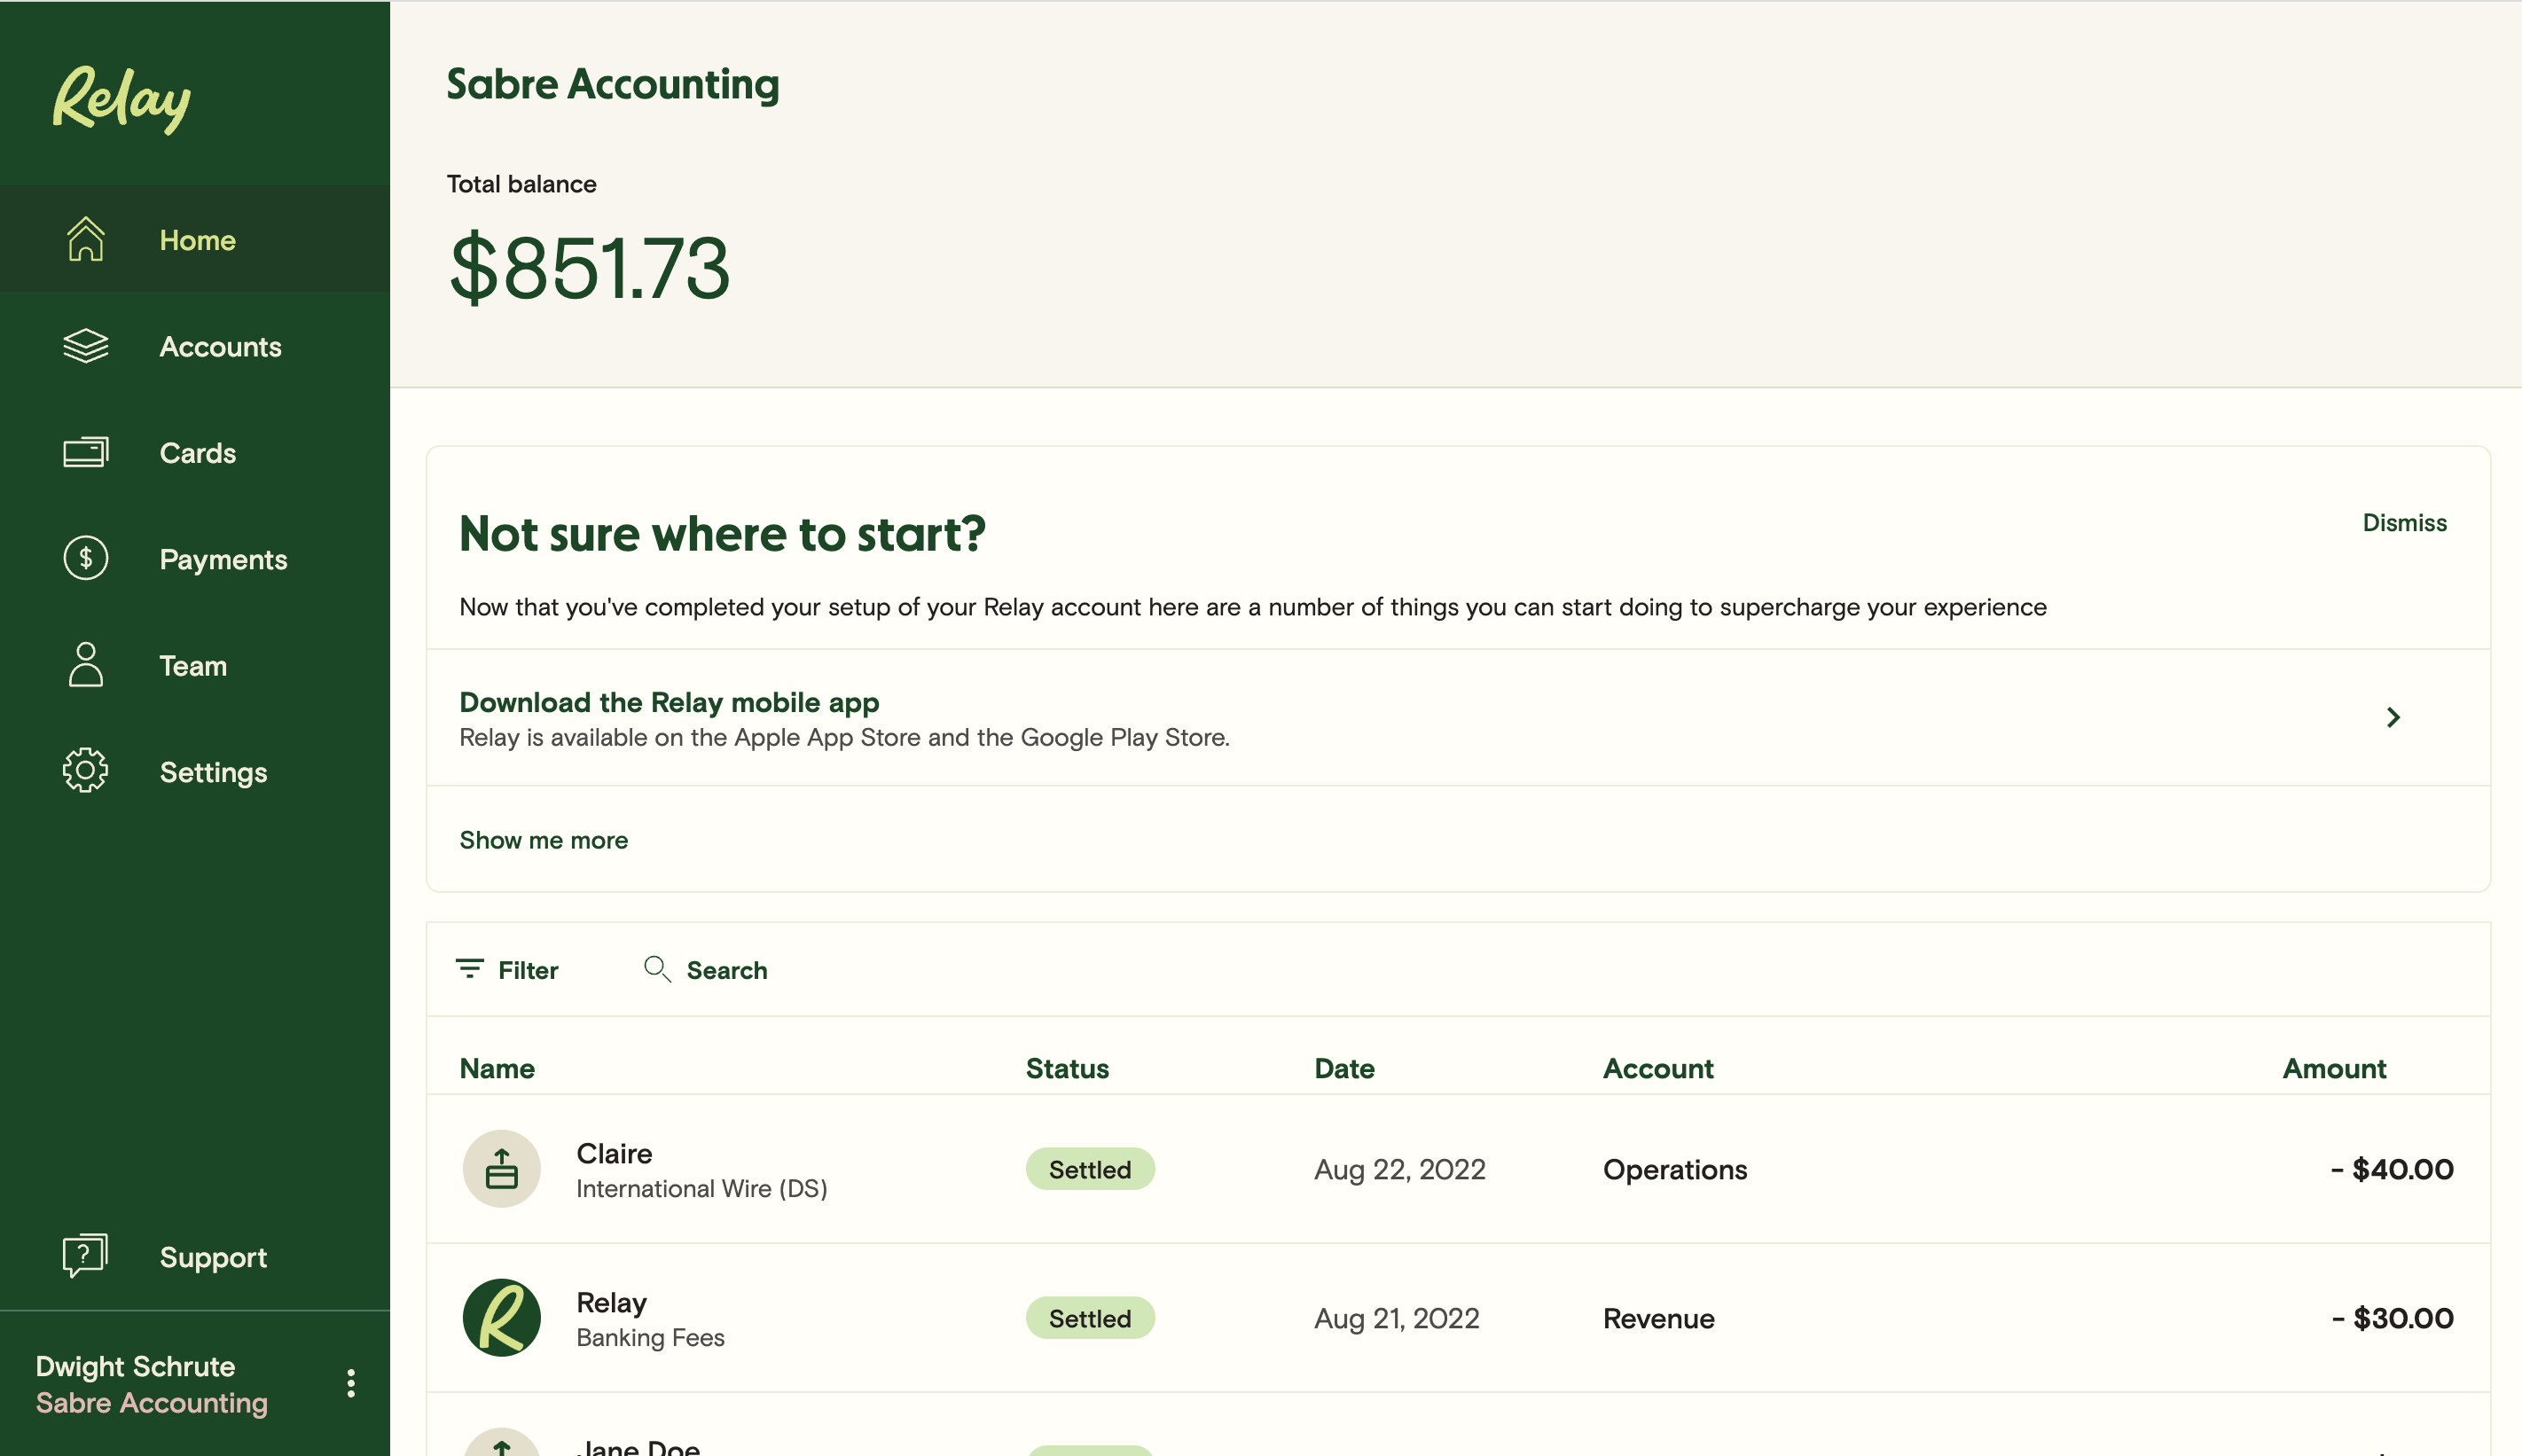
Task: Navigate to Payments
Action: pos(195,558)
